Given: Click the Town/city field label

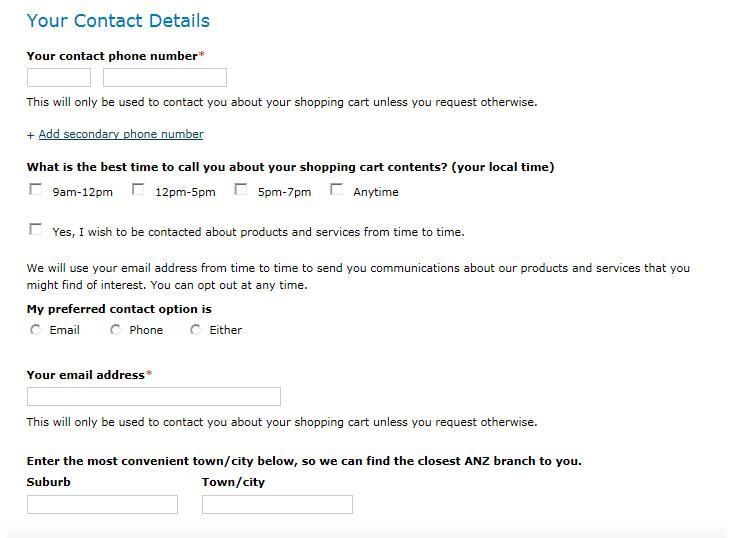Looking at the screenshot, I should pos(233,482).
